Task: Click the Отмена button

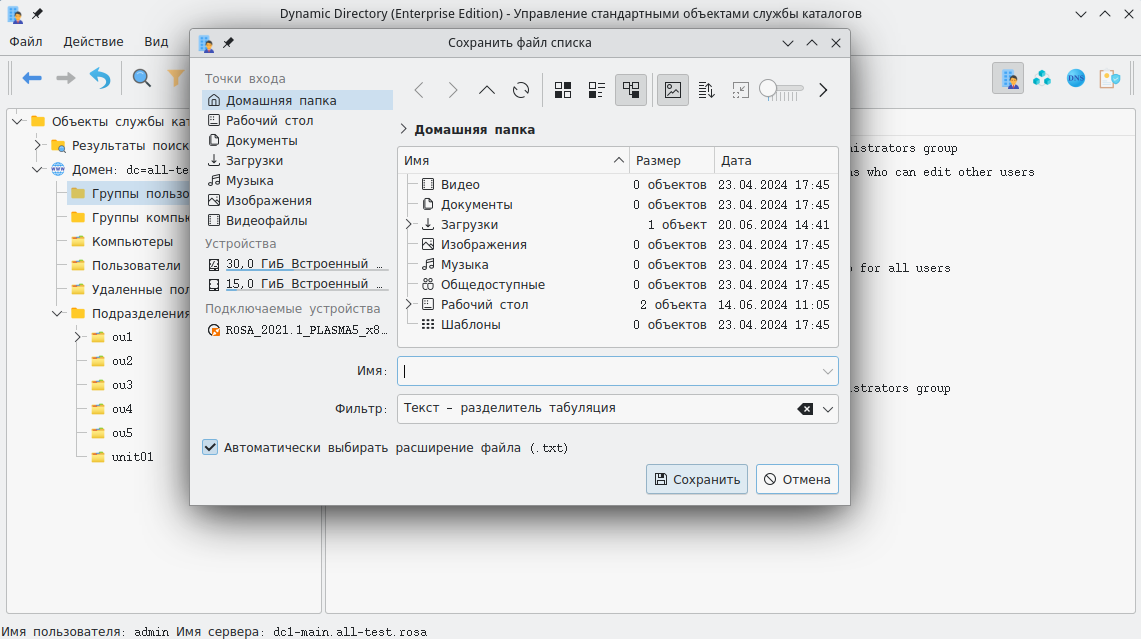Action: point(797,480)
